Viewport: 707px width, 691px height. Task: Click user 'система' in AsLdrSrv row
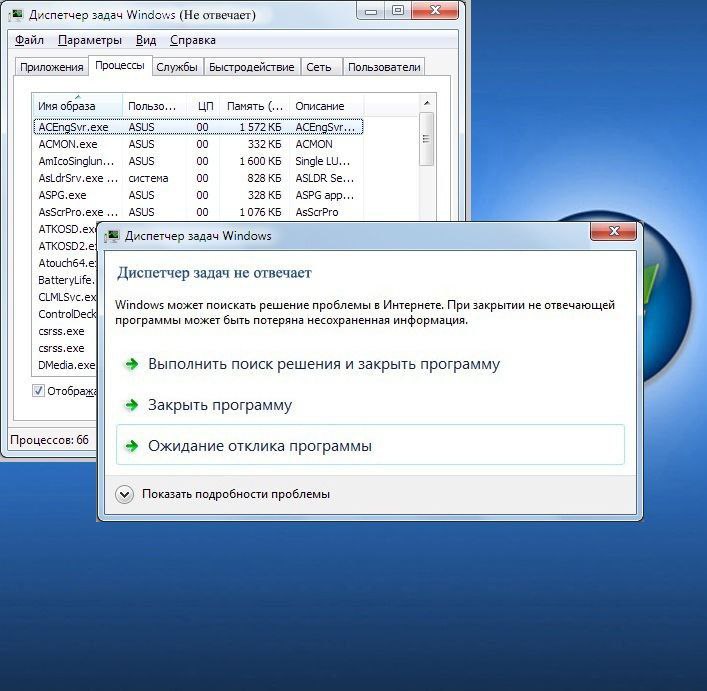pyautogui.click(x=148, y=178)
